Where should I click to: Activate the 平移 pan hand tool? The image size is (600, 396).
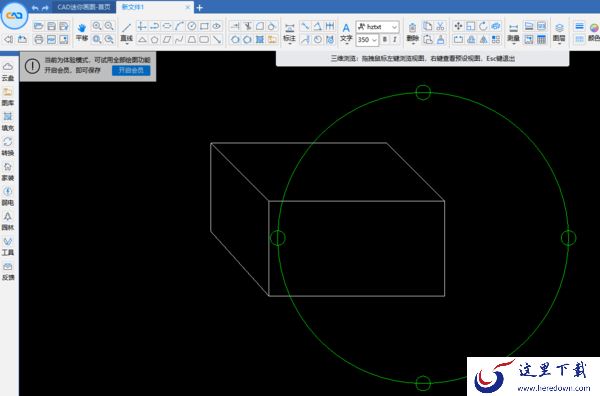[82, 32]
